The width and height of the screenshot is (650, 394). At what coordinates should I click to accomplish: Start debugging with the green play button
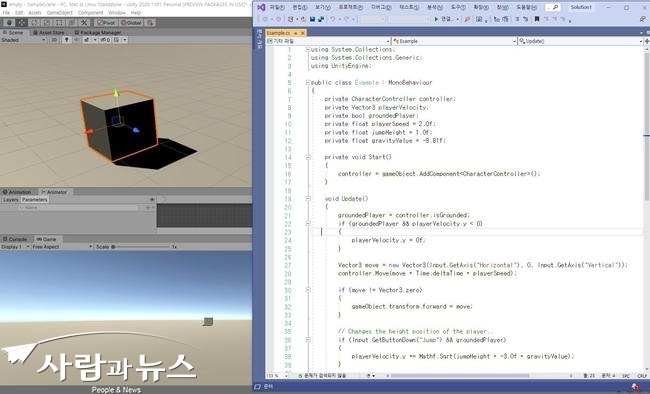click(436, 19)
